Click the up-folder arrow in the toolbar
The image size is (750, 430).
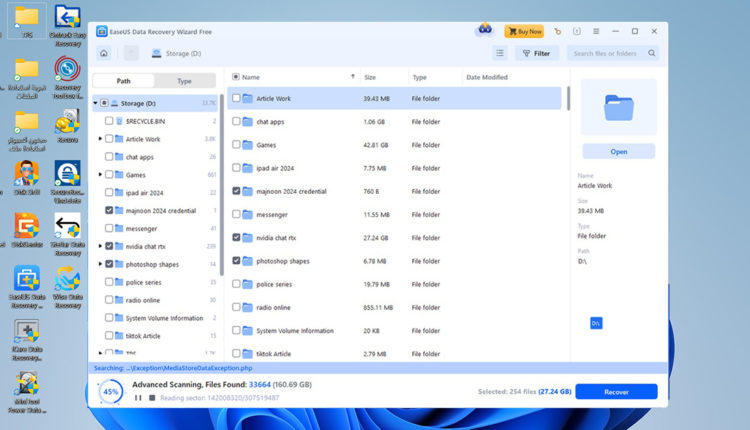(x=131, y=53)
